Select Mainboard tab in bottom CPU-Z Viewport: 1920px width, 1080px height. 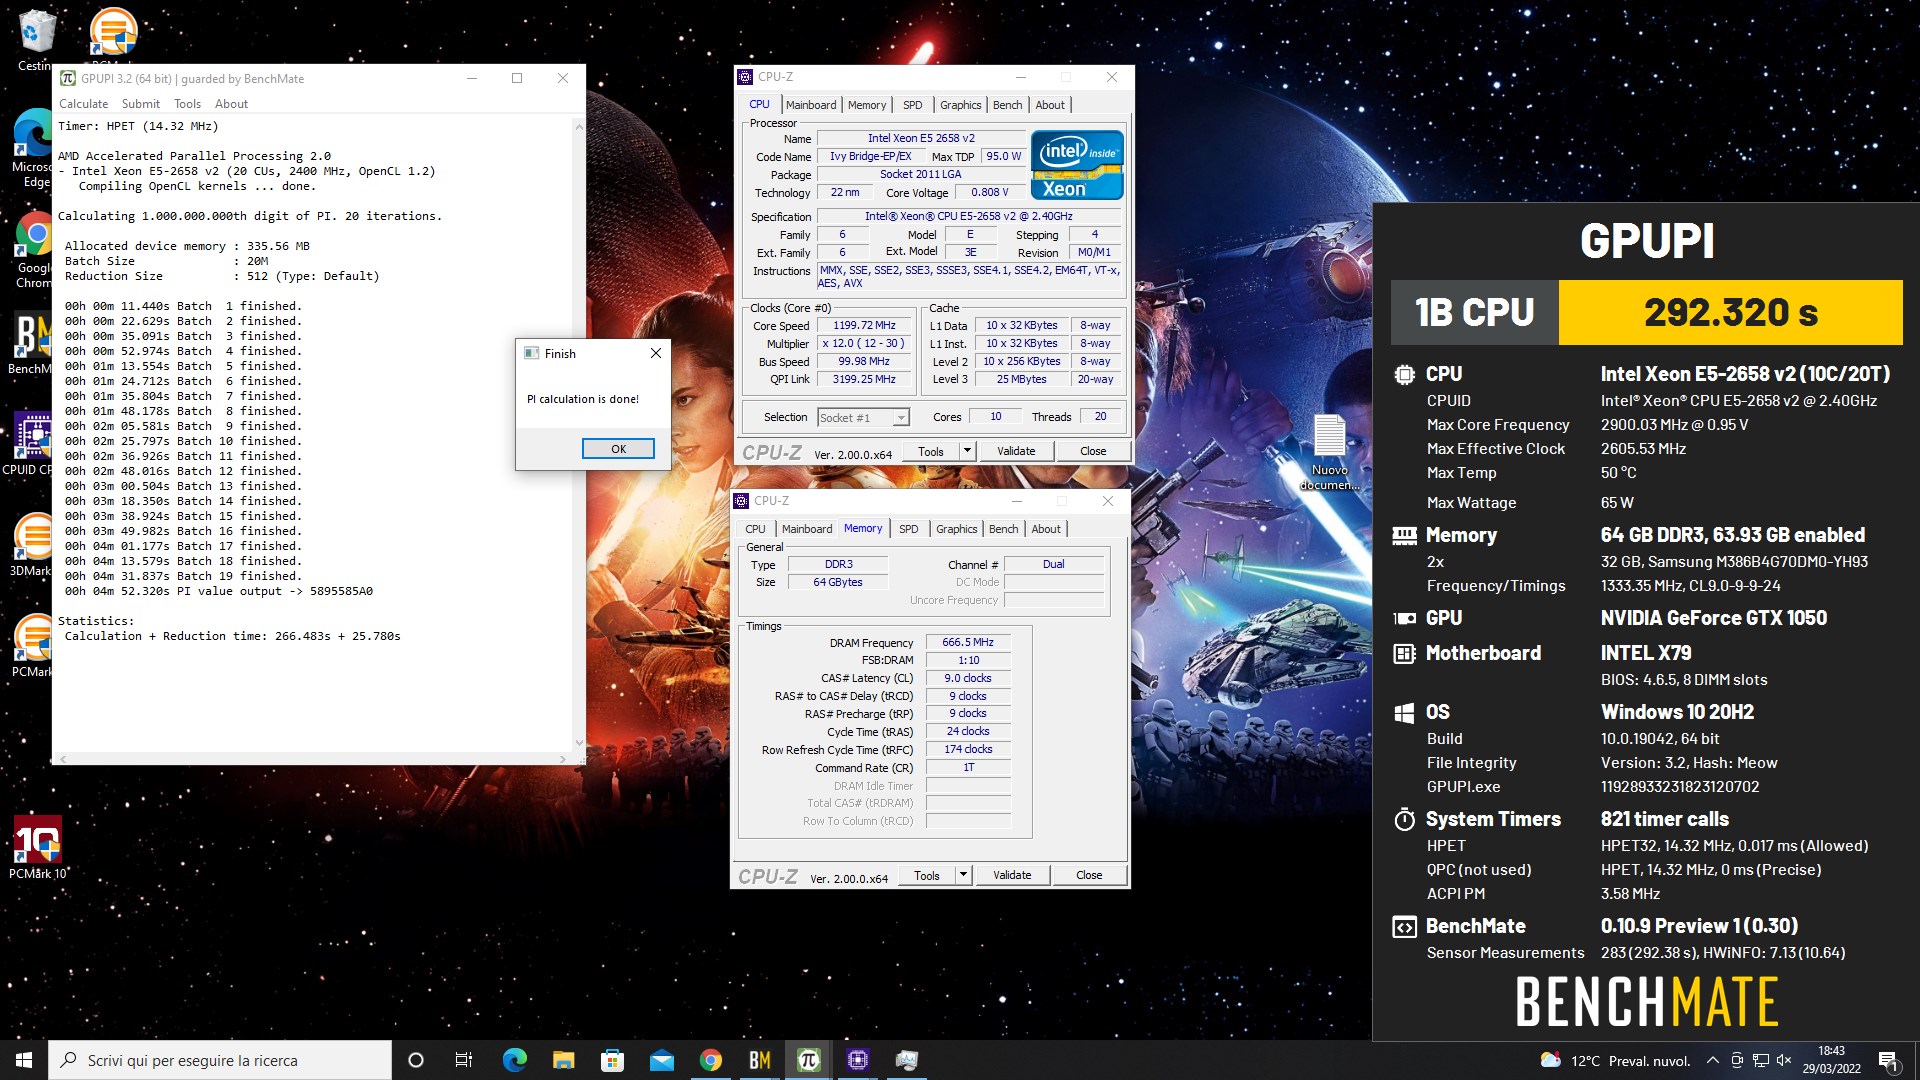[807, 529]
